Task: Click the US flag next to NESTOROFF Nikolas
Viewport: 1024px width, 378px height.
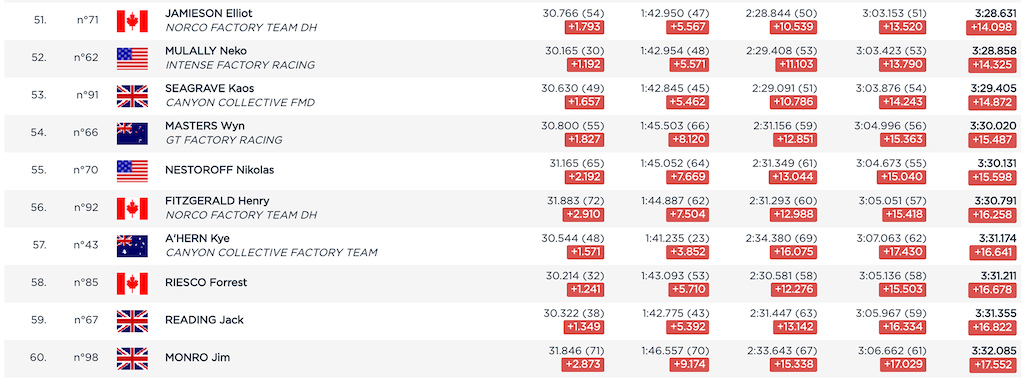Action: (x=132, y=171)
